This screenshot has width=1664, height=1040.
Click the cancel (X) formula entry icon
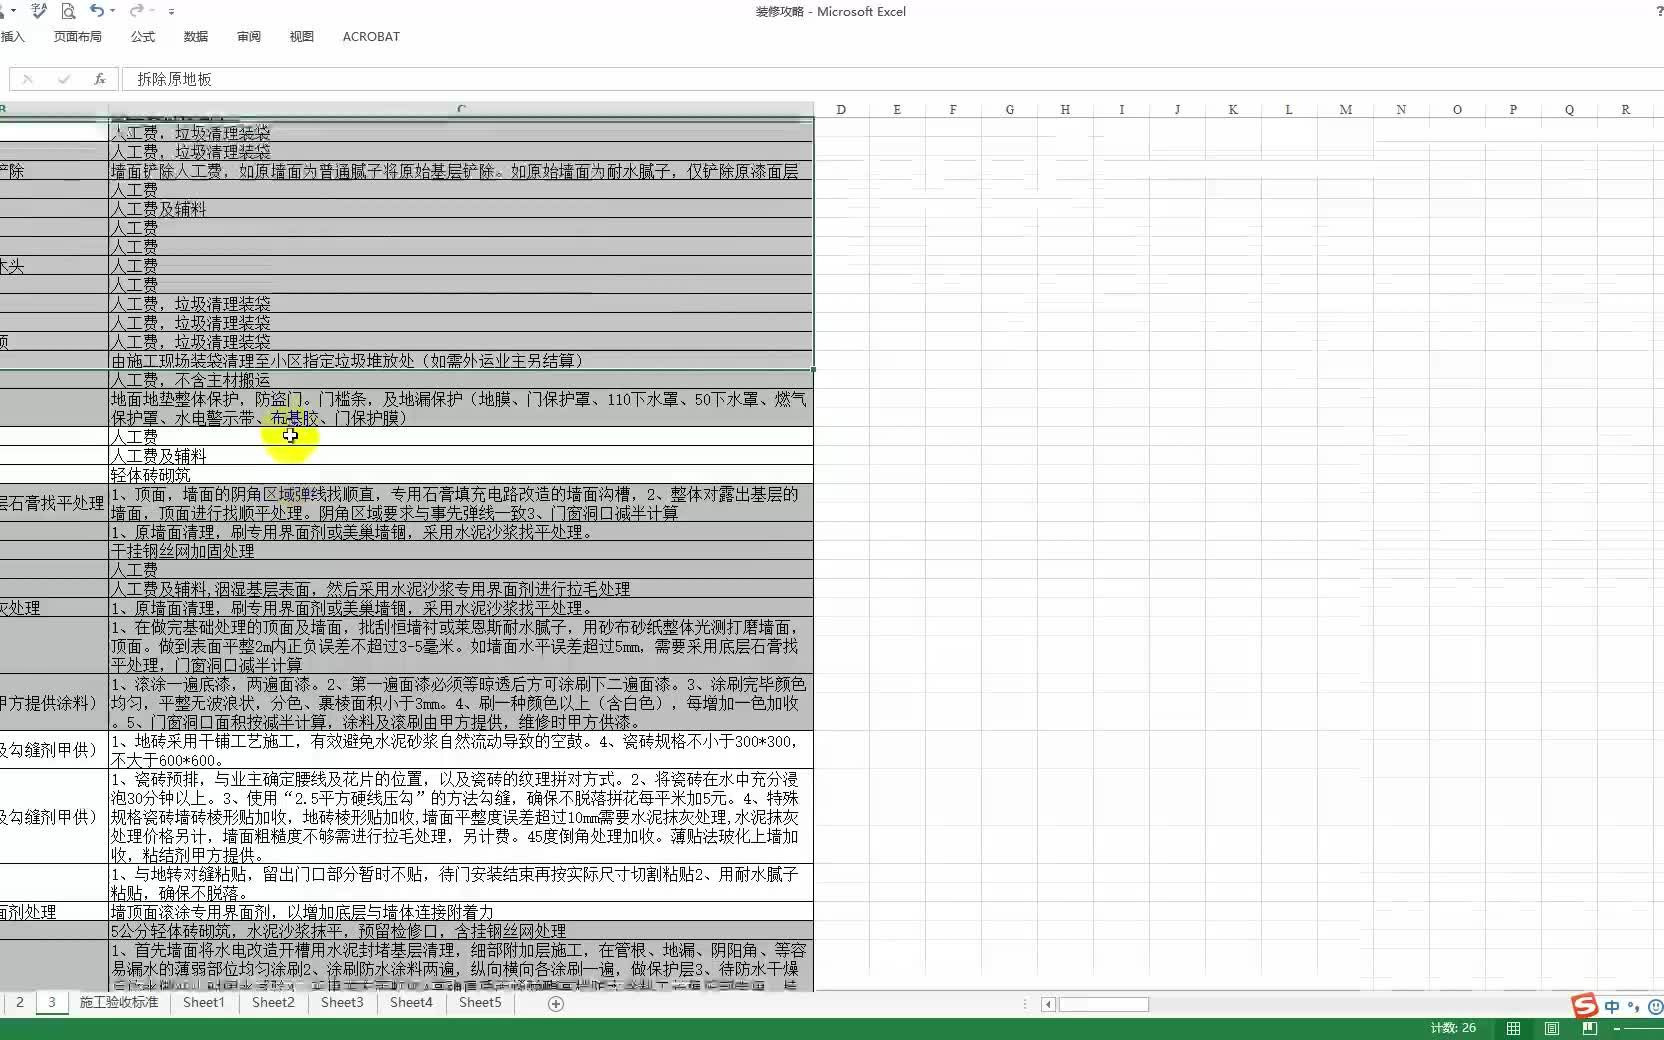point(28,79)
